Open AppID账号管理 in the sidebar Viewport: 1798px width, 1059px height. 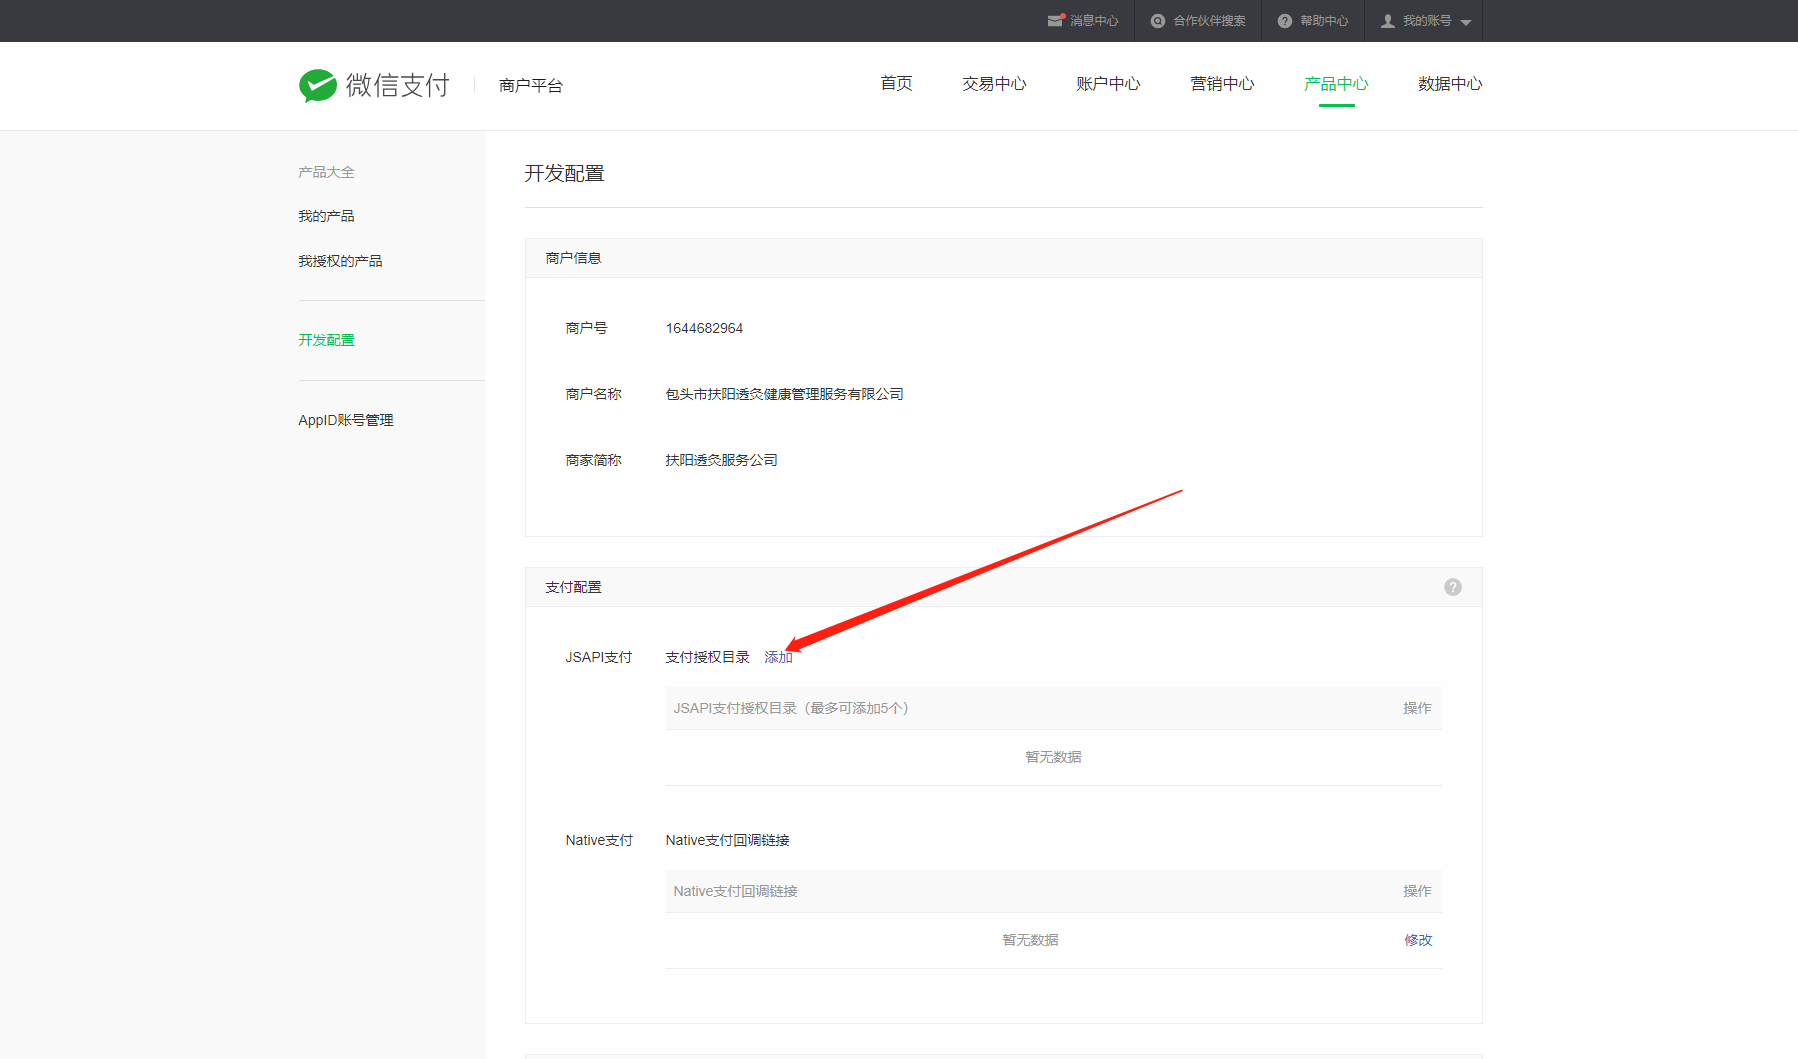tap(346, 420)
